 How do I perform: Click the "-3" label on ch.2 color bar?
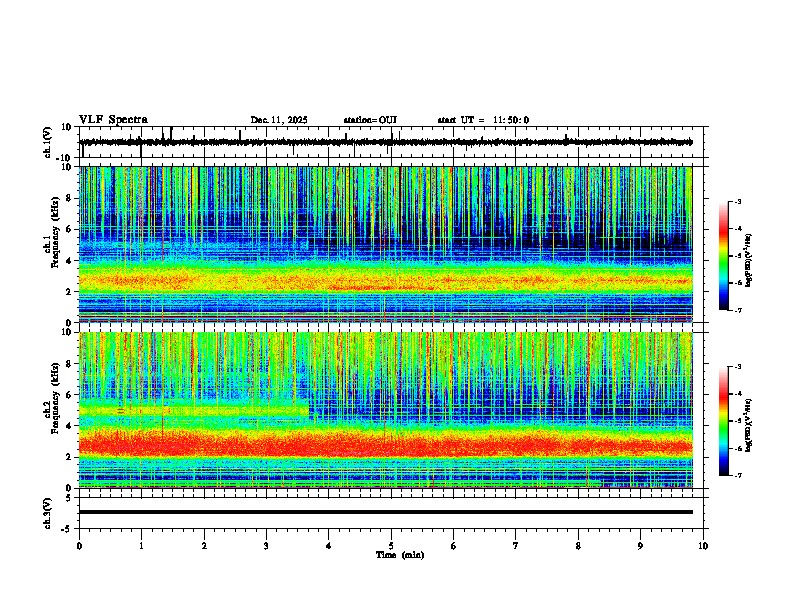point(737,367)
